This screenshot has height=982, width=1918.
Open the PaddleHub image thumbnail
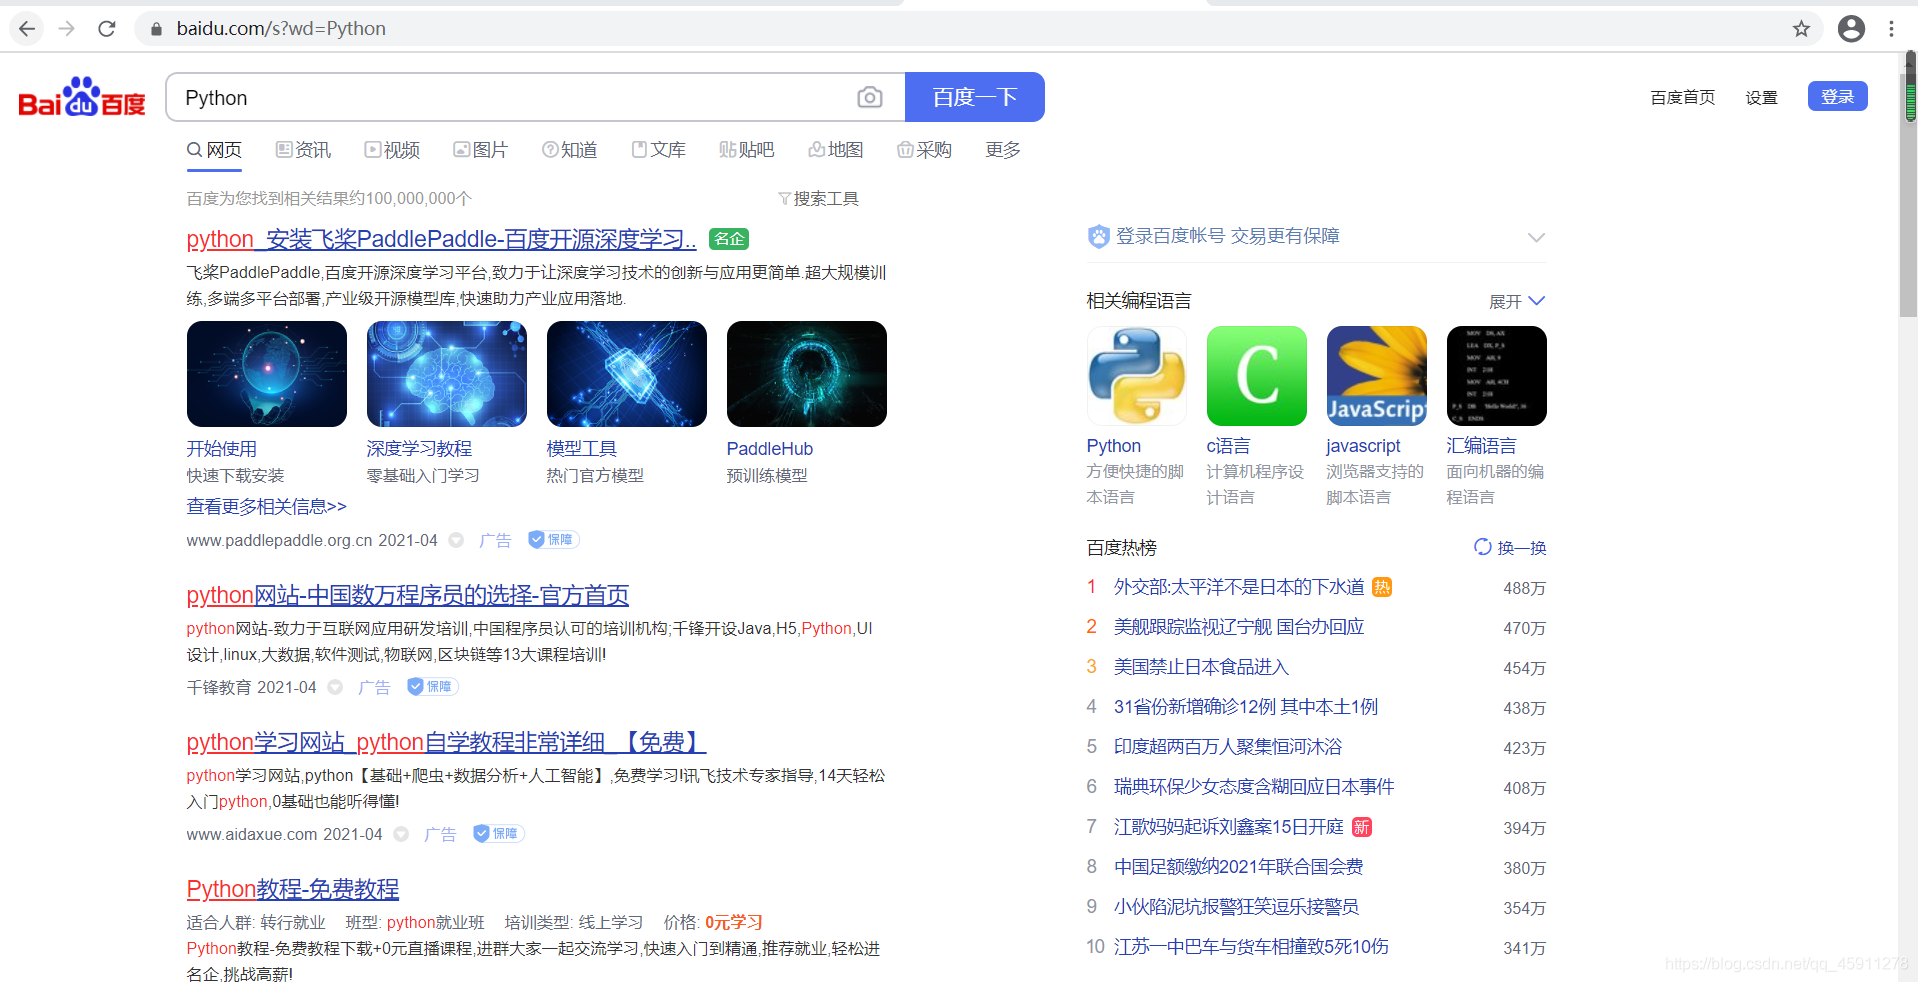click(807, 374)
